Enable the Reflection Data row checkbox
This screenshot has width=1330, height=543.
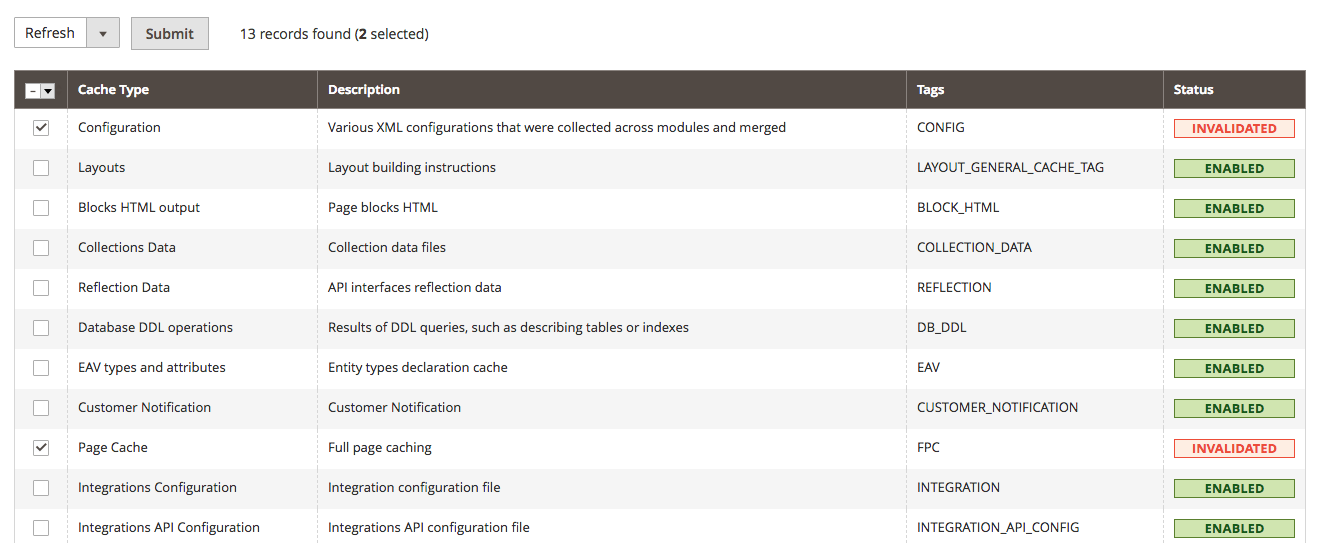coord(41,288)
